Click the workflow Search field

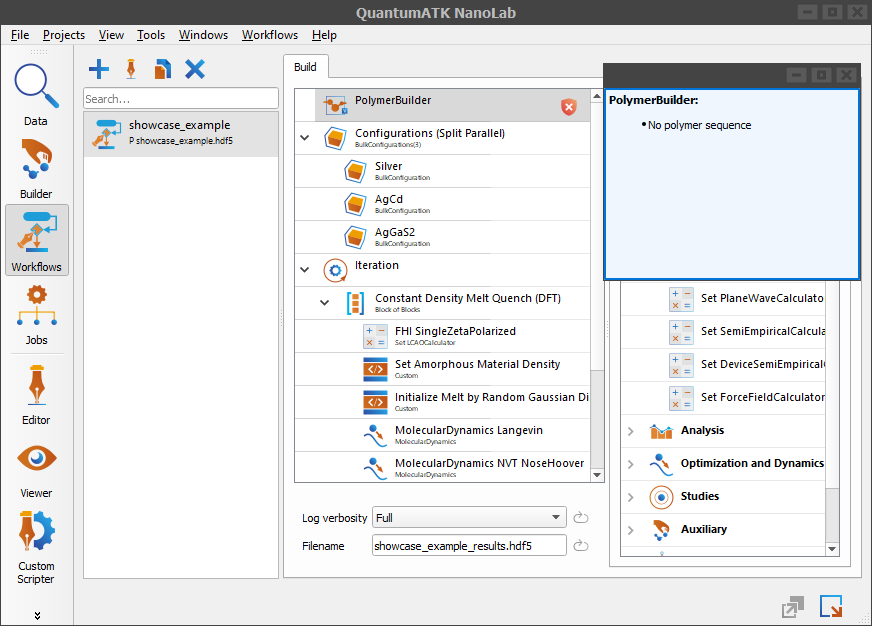pyautogui.click(x=181, y=98)
